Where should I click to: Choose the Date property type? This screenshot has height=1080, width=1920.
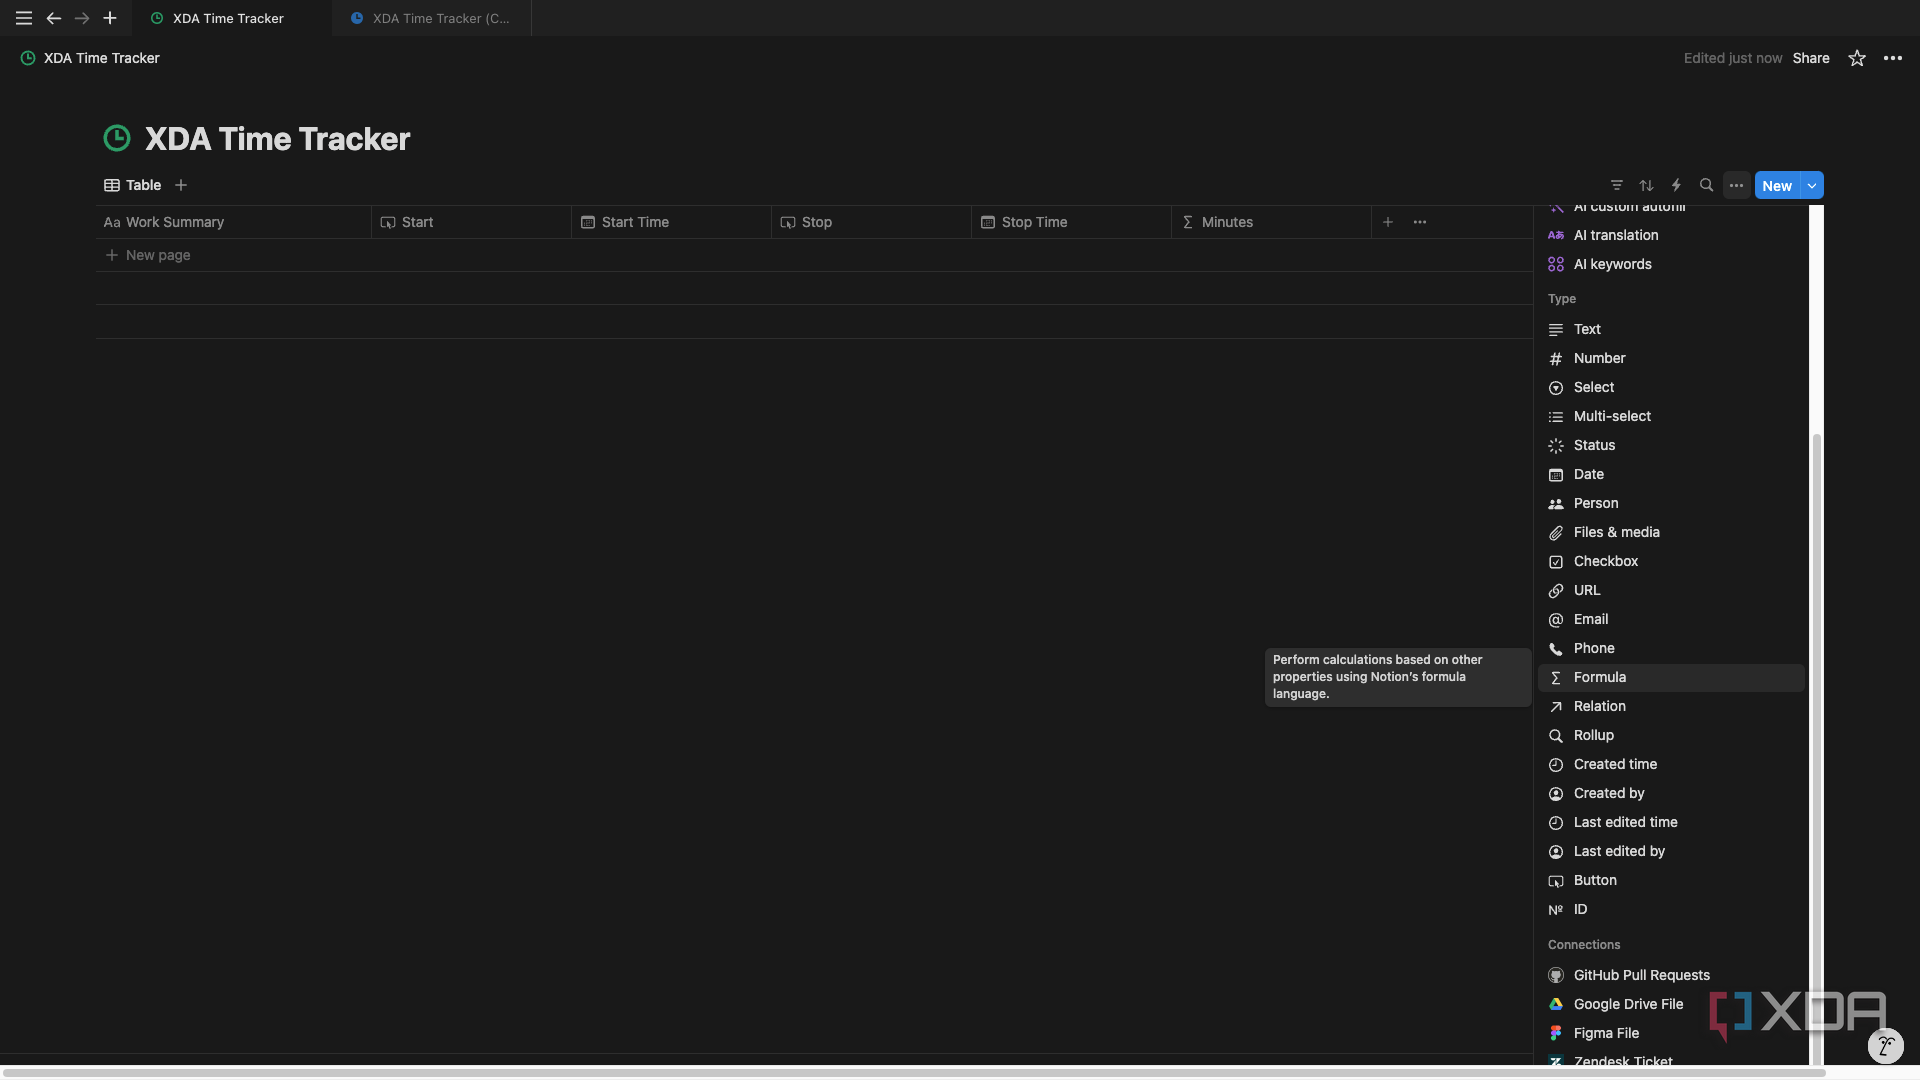1671,474
